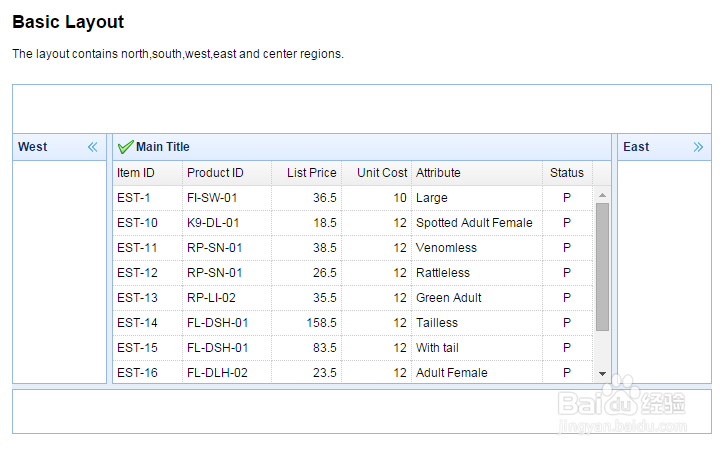This screenshot has width=727, height=451.
Task: Collapse the West panel
Action: (x=93, y=147)
